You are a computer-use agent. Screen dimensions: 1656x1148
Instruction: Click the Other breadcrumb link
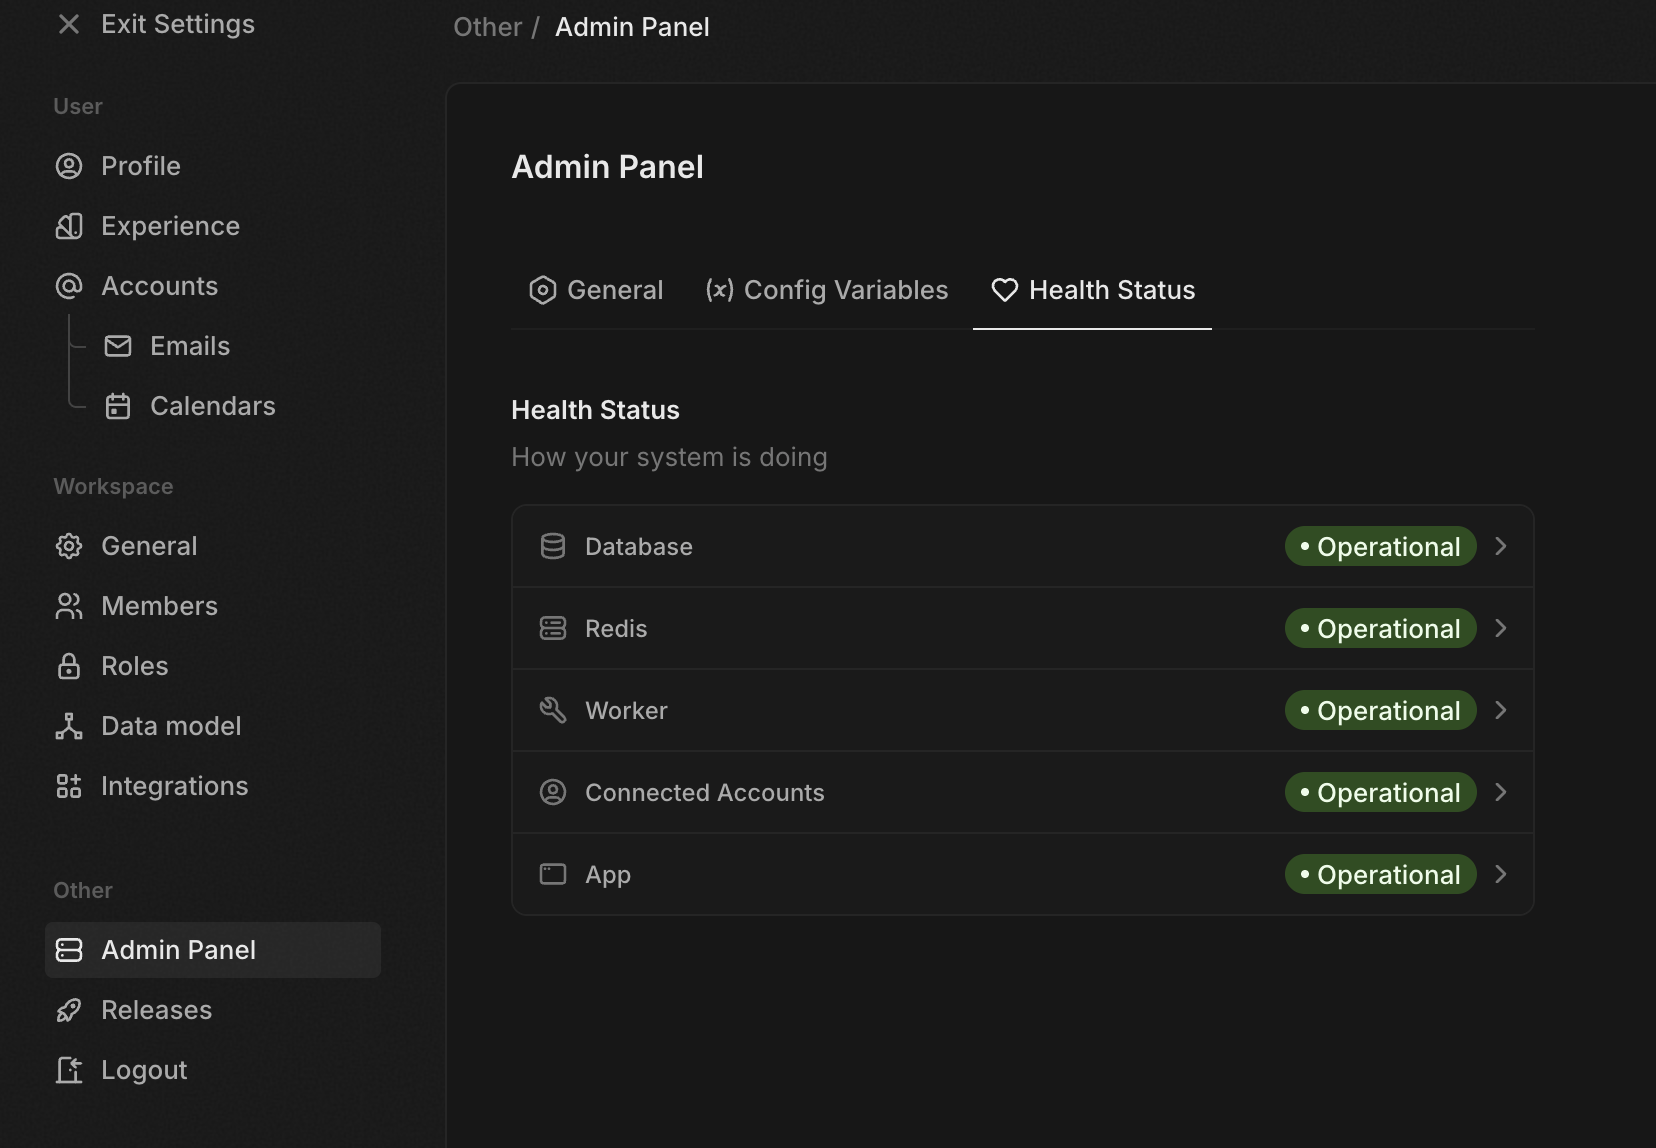click(x=487, y=27)
